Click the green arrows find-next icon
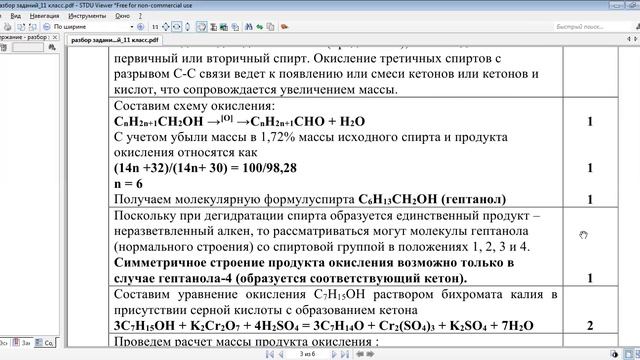The image size is (640, 360). [x=260, y=27]
